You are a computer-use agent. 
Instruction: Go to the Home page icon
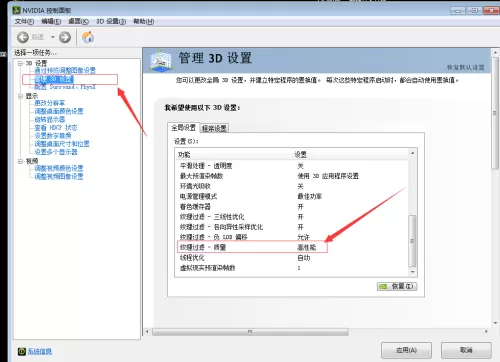click(x=88, y=37)
